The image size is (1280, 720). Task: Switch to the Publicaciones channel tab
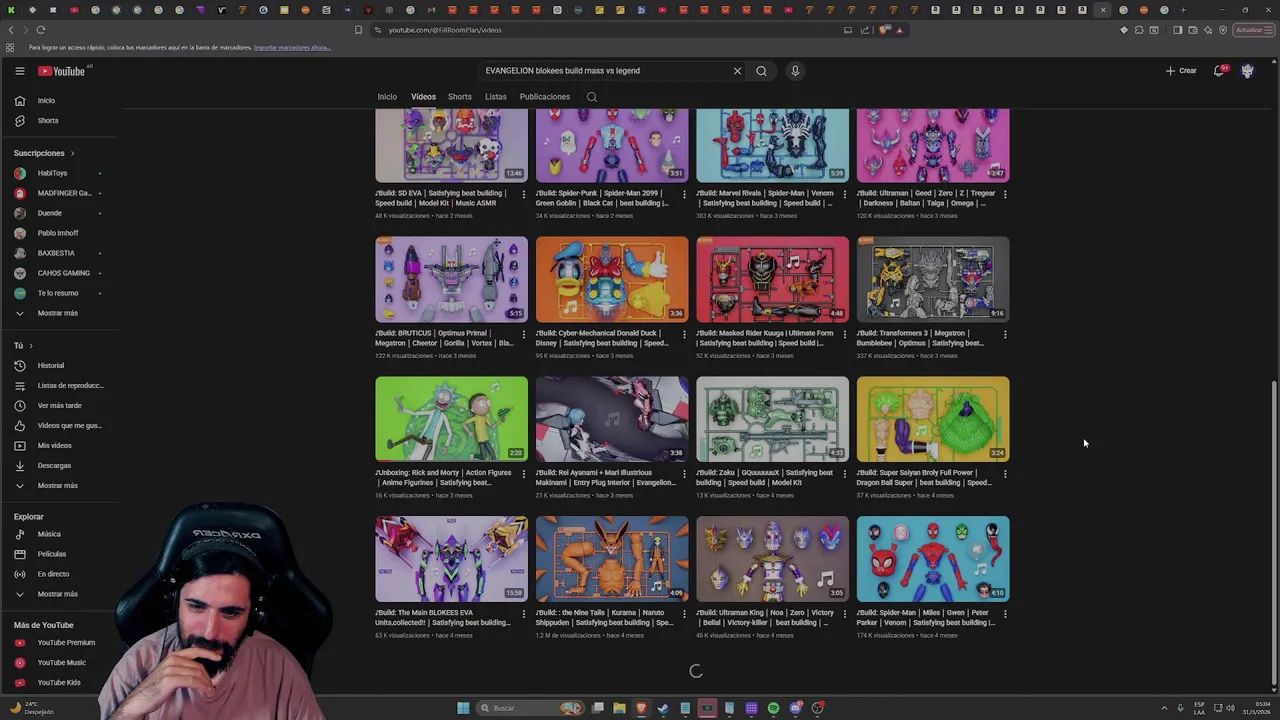(x=545, y=97)
